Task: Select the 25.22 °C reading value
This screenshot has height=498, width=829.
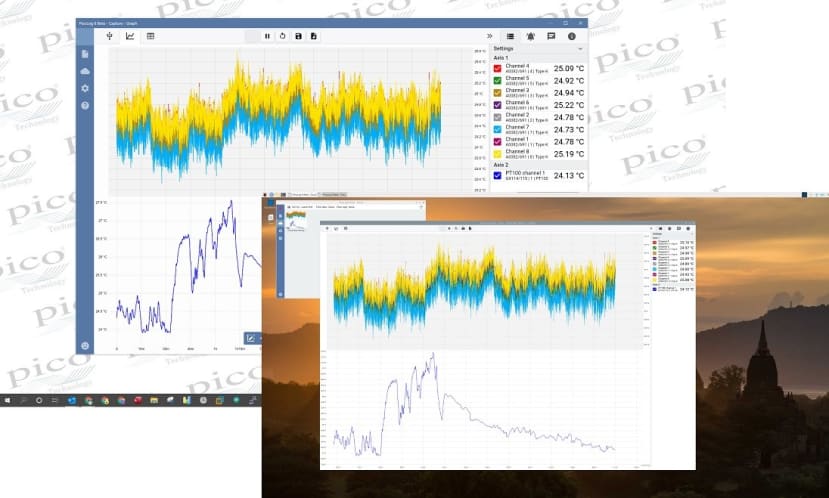Action: click(569, 105)
